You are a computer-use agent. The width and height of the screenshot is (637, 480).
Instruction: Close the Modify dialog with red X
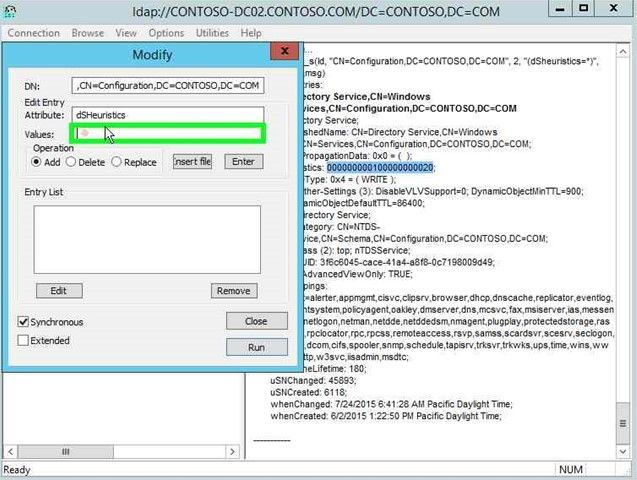pyautogui.click(x=284, y=51)
